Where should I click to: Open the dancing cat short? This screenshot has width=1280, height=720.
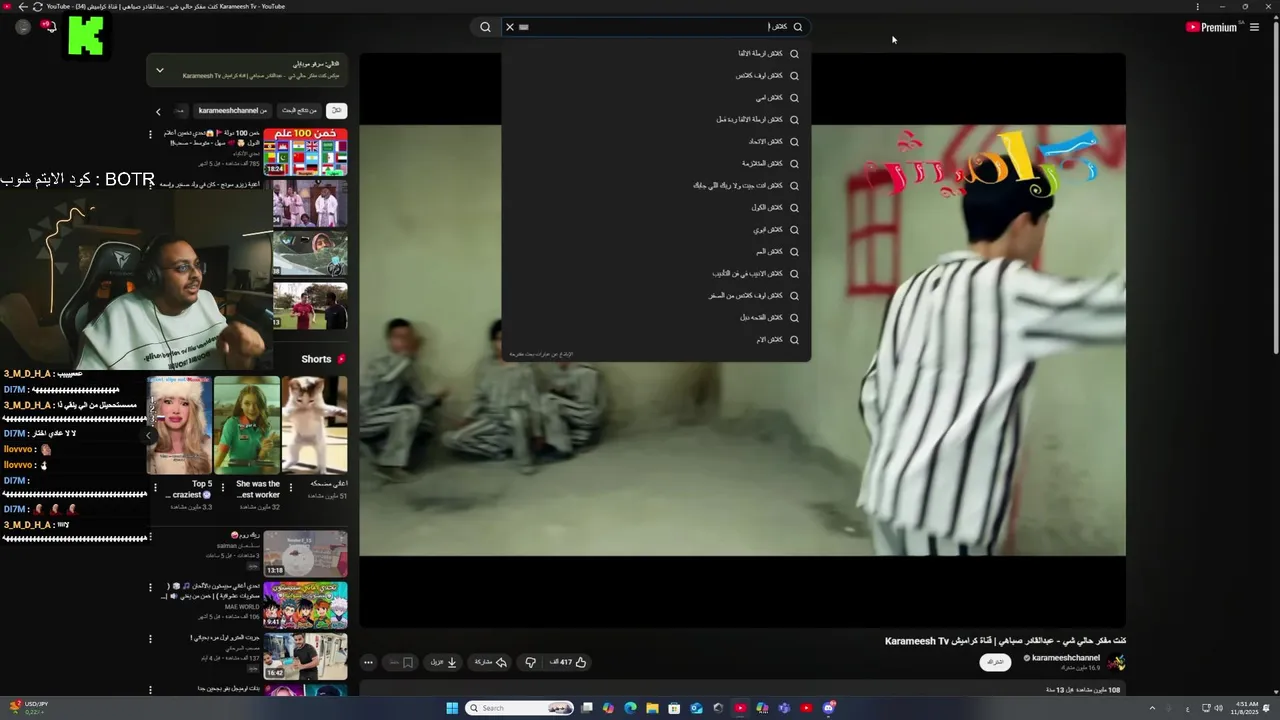tap(315, 425)
